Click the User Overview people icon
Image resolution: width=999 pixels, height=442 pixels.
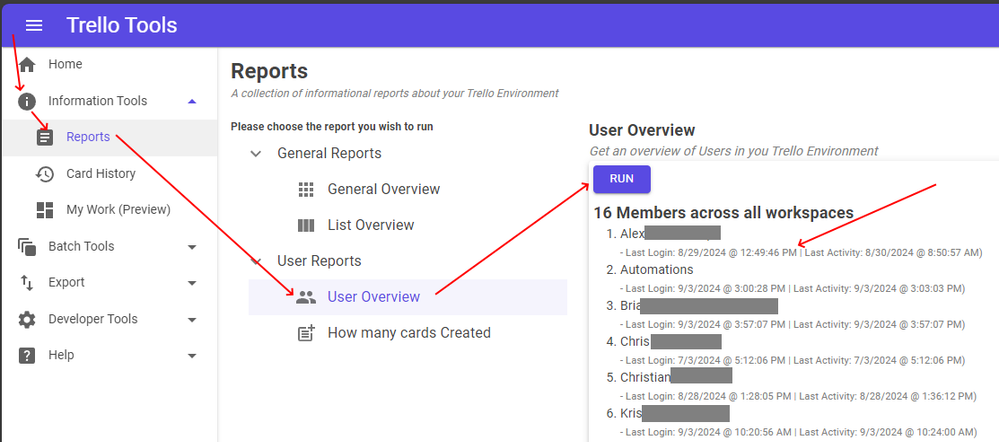click(306, 297)
